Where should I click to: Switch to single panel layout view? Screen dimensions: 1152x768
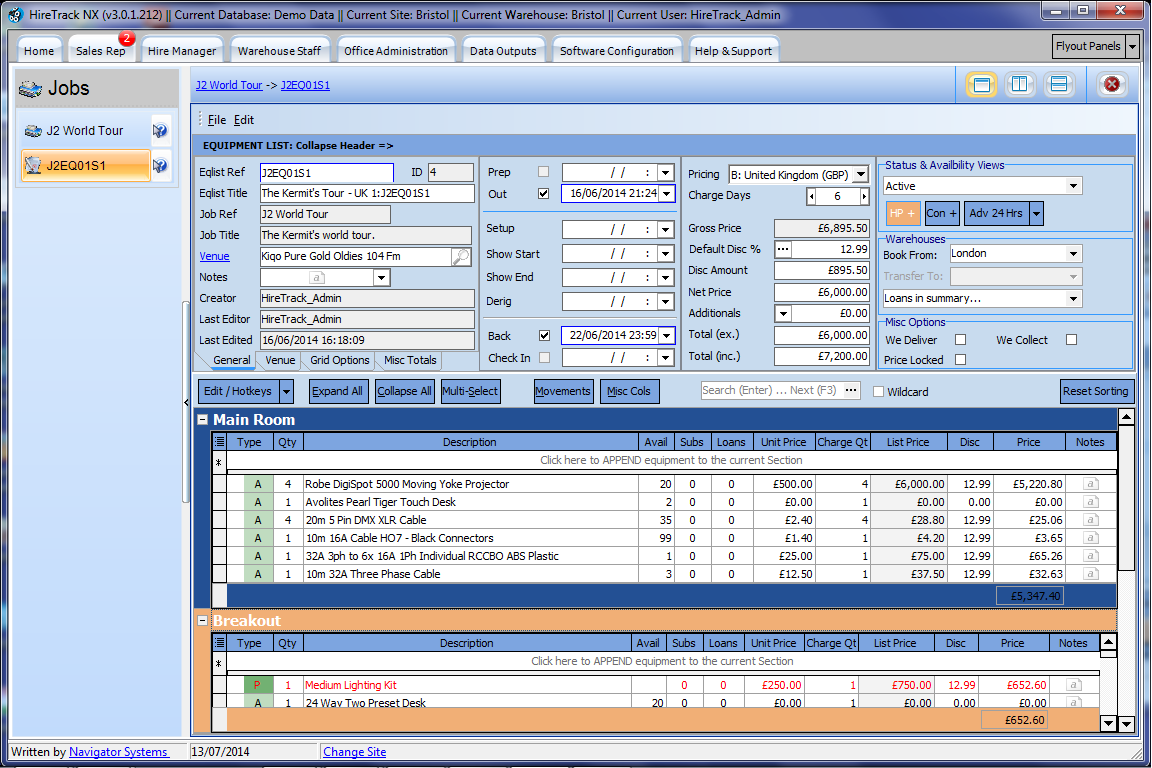[981, 85]
